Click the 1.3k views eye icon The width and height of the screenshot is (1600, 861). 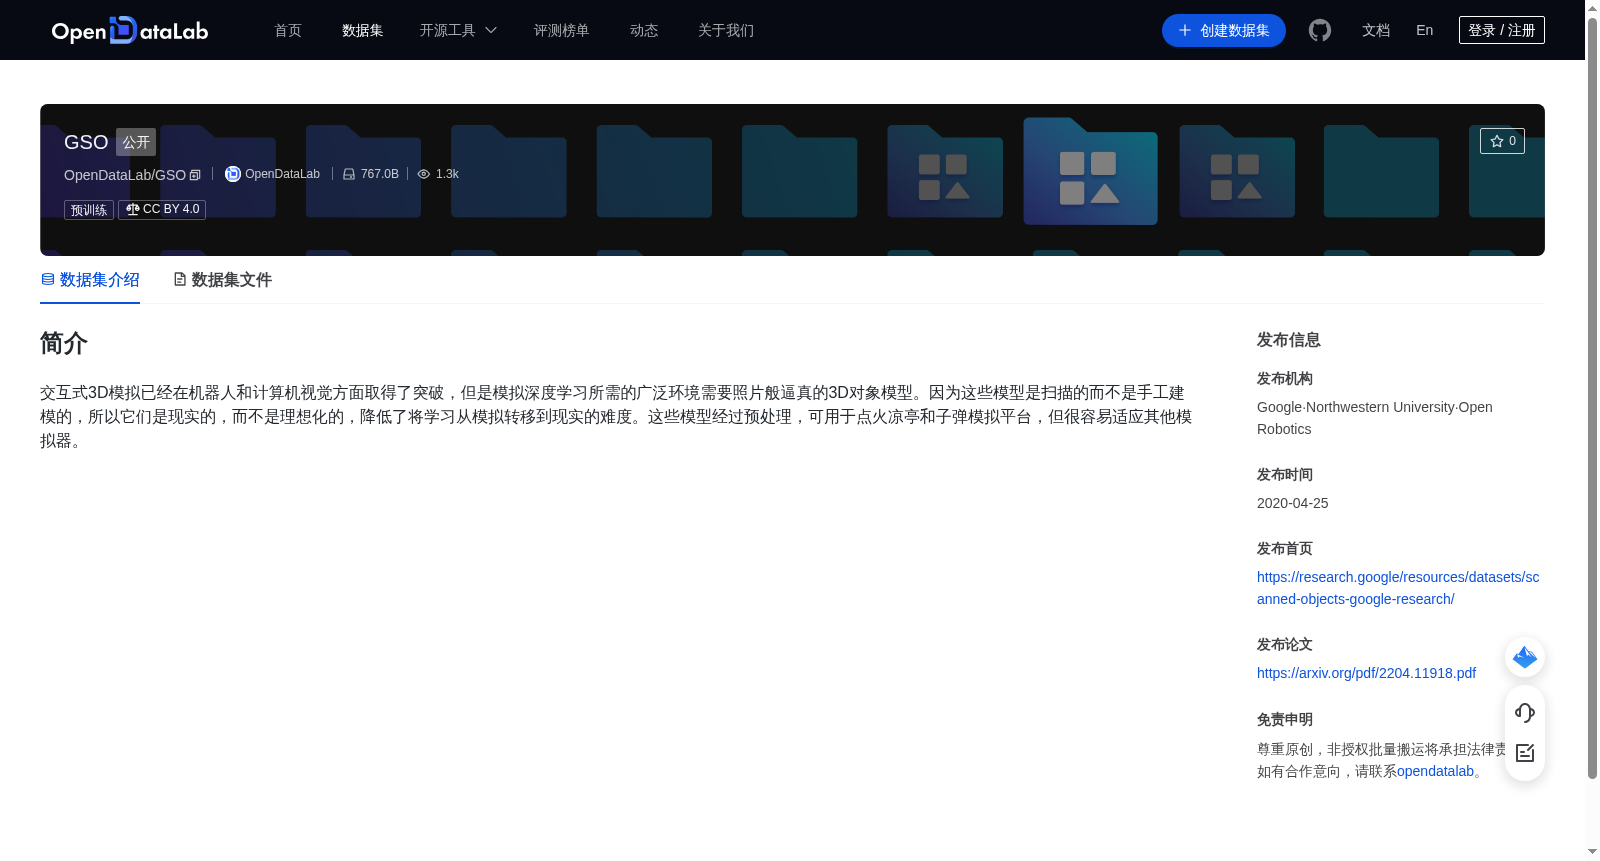tap(424, 174)
